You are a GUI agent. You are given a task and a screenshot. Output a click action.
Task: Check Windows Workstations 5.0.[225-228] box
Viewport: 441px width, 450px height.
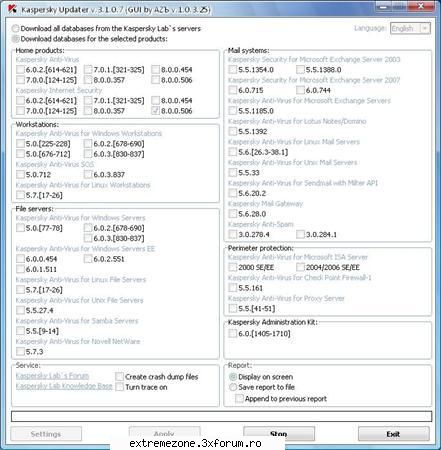click(20, 144)
